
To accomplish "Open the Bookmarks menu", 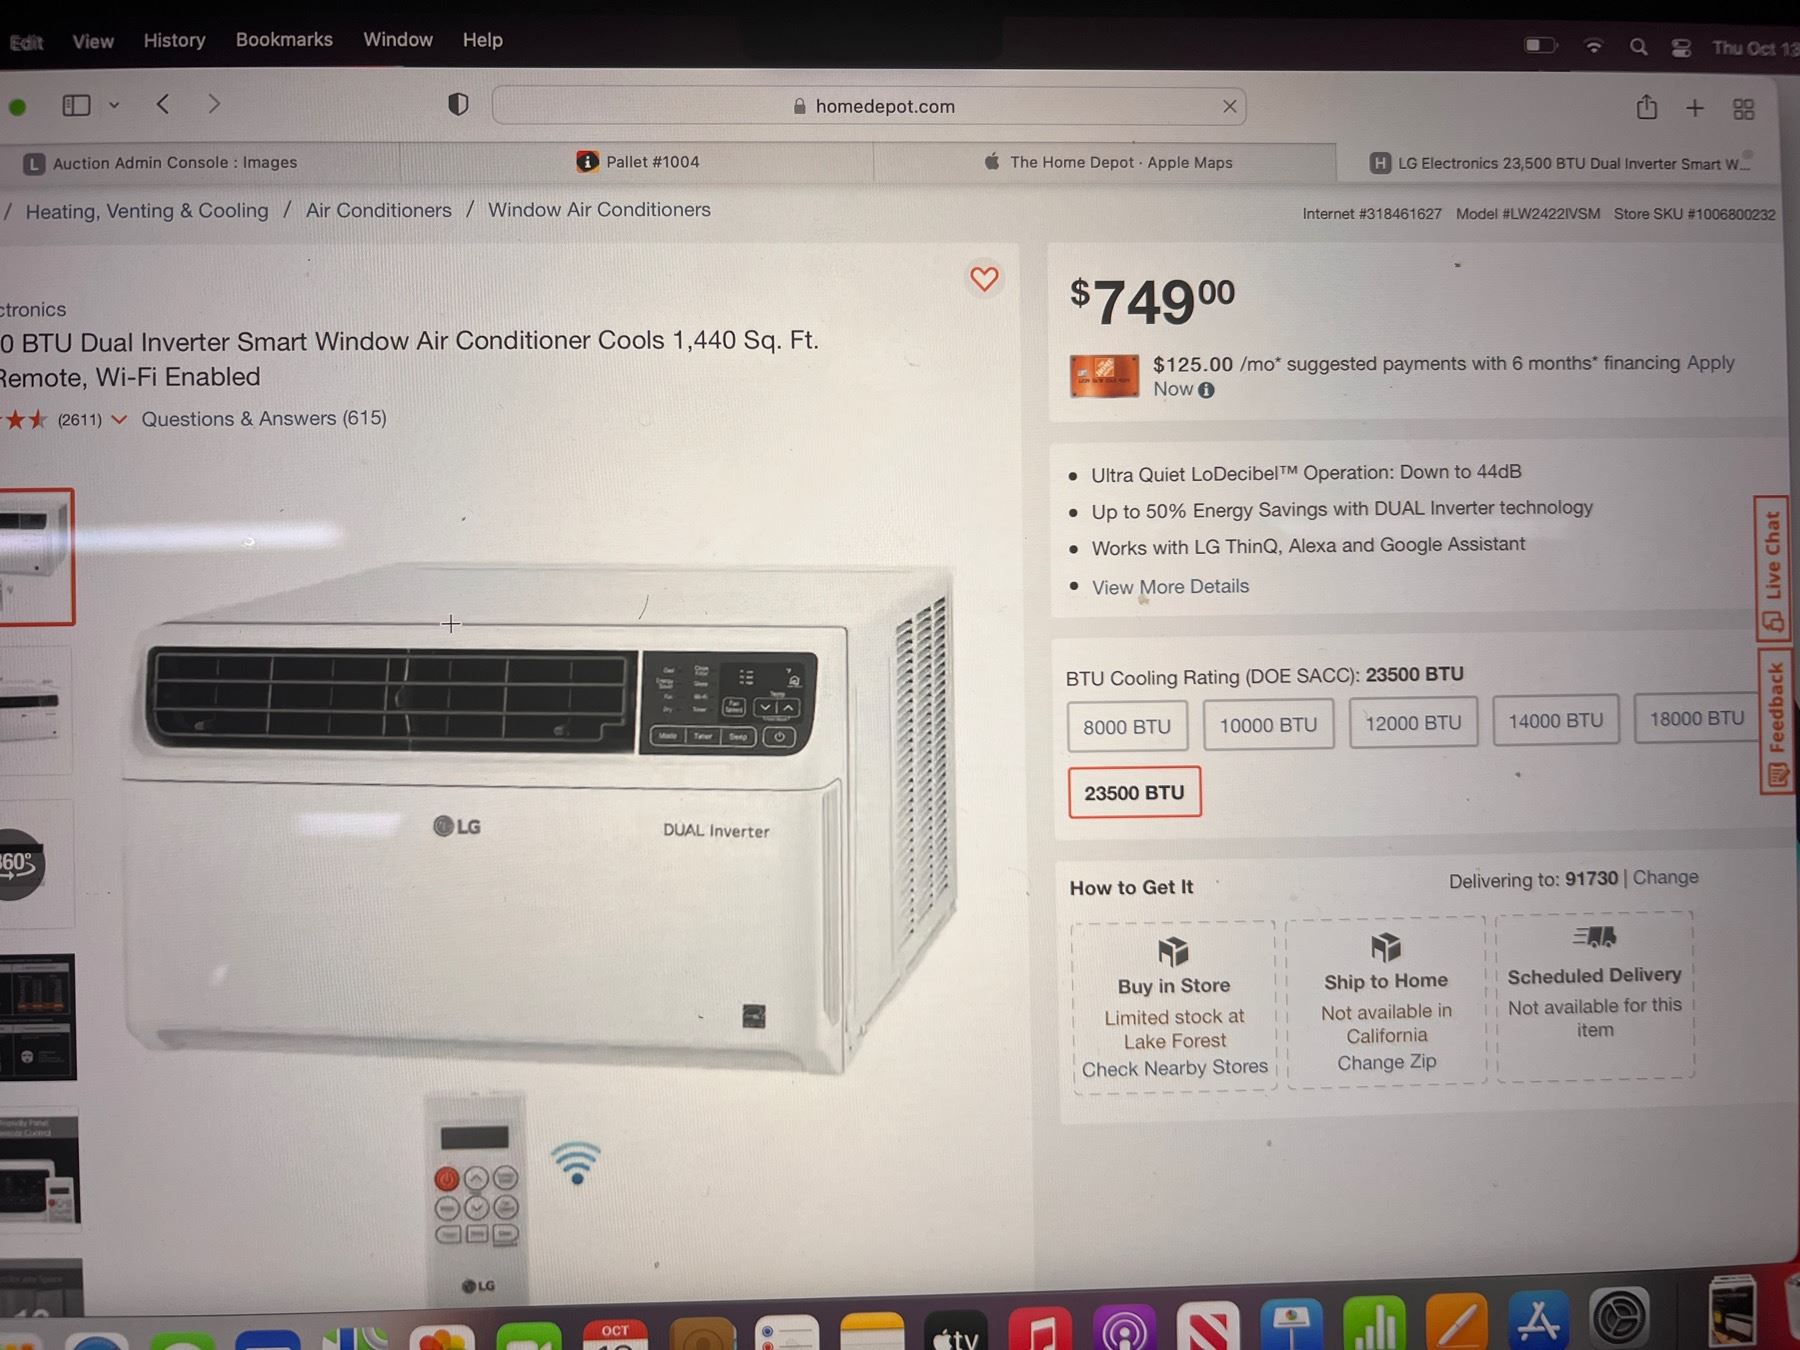I will 284,40.
